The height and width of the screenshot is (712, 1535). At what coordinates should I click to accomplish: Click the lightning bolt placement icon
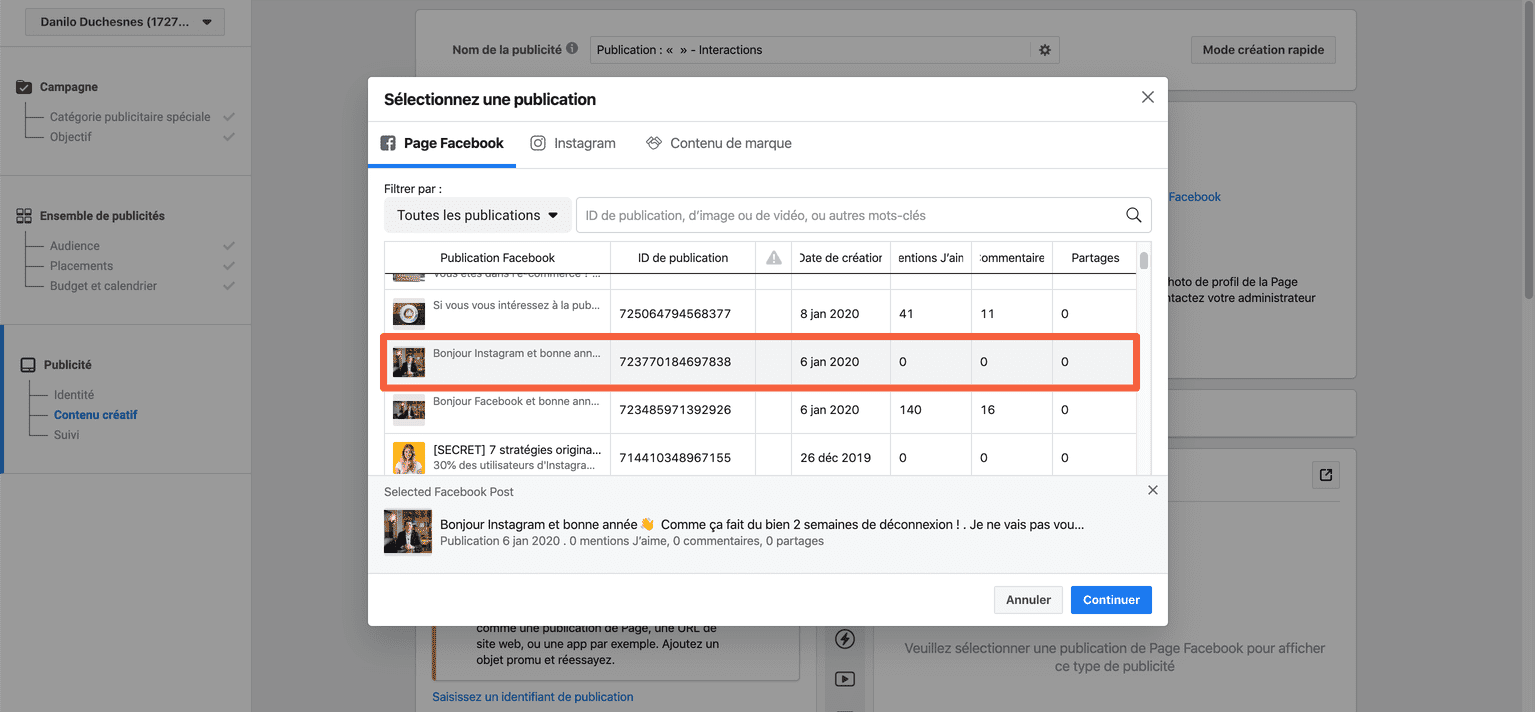click(x=845, y=639)
